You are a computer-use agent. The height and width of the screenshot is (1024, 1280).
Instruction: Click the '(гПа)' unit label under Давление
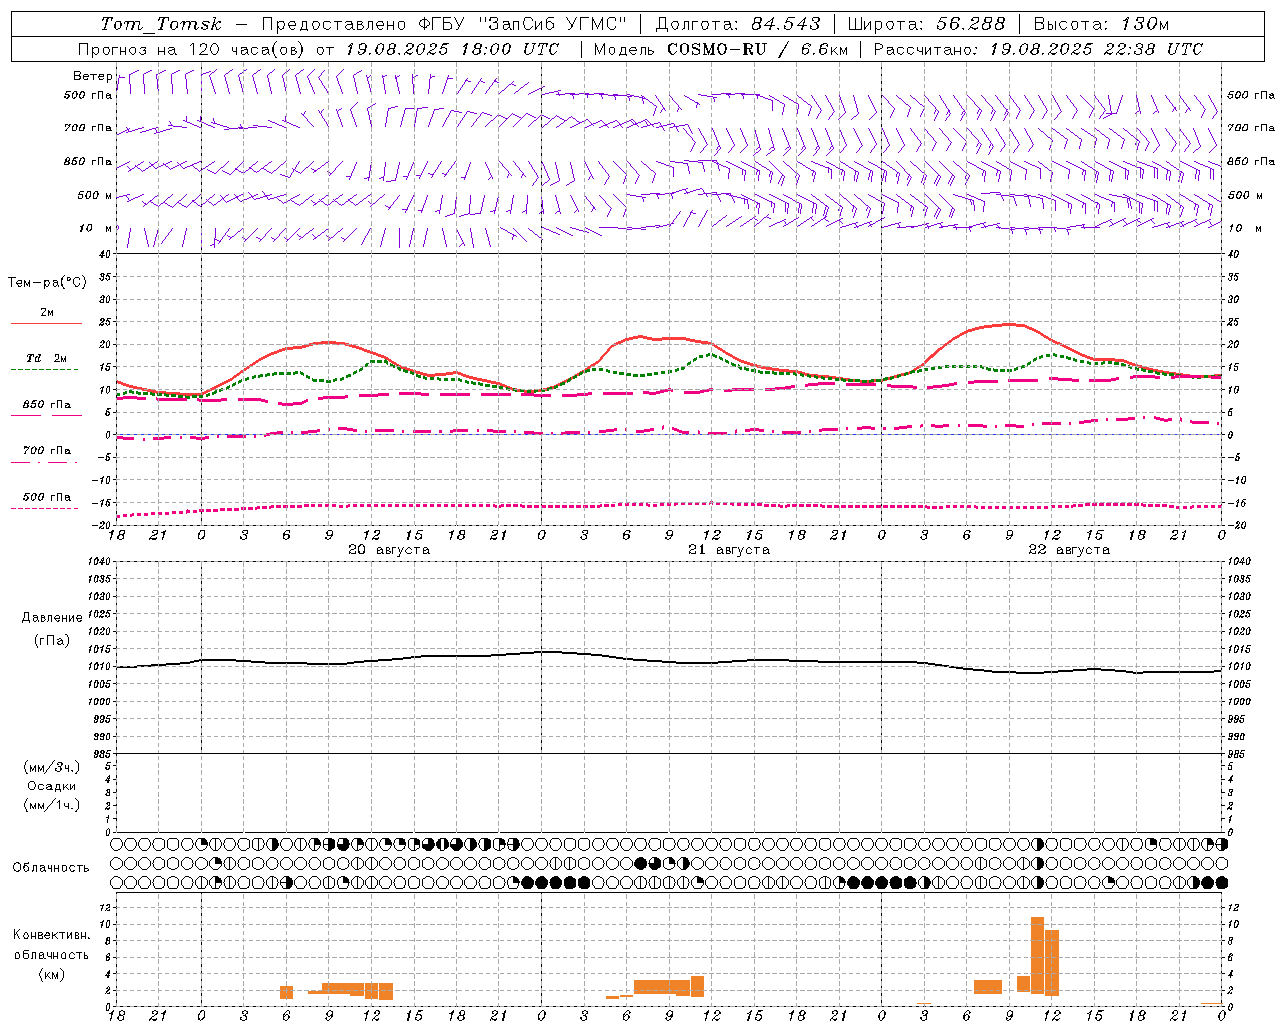tap(52, 641)
